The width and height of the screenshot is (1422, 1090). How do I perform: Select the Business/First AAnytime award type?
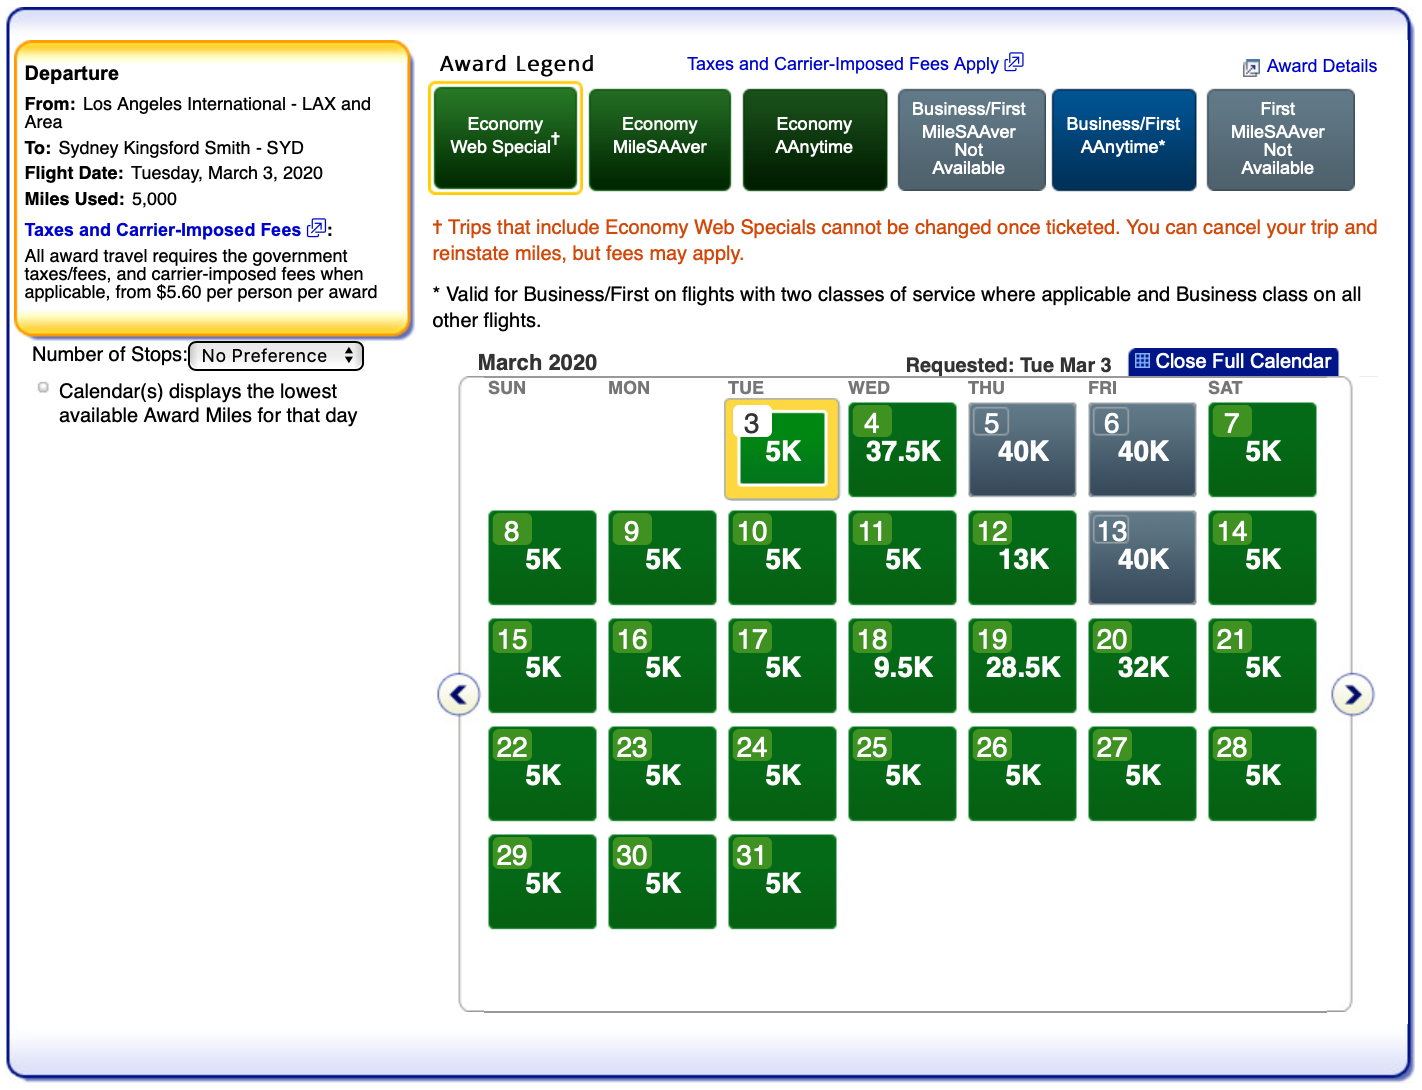1124,139
